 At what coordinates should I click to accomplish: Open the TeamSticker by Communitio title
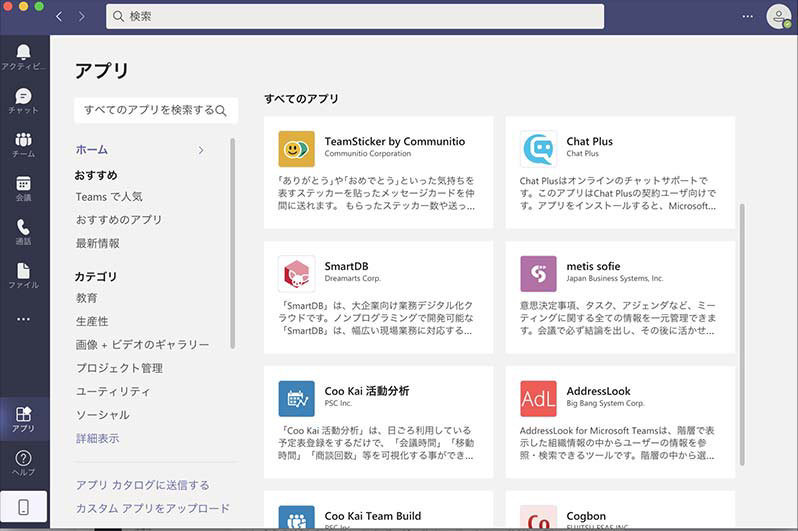coord(394,142)
